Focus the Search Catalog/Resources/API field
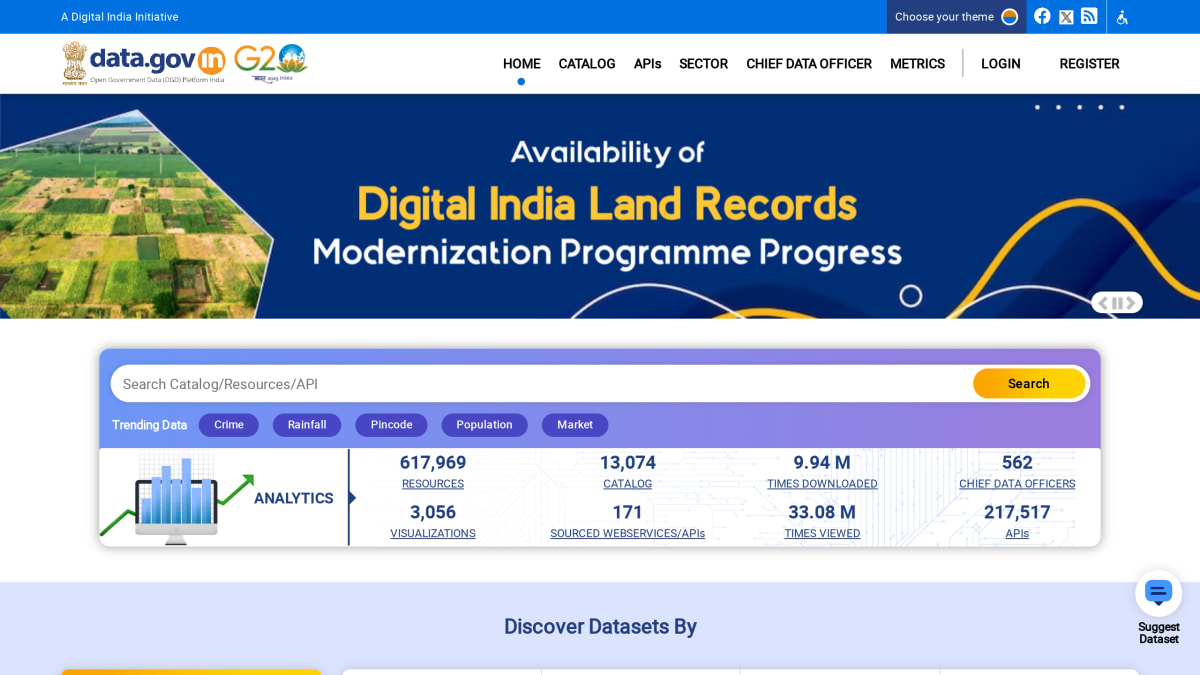This screenshot has height=675, width=1200. coord(541,384)
